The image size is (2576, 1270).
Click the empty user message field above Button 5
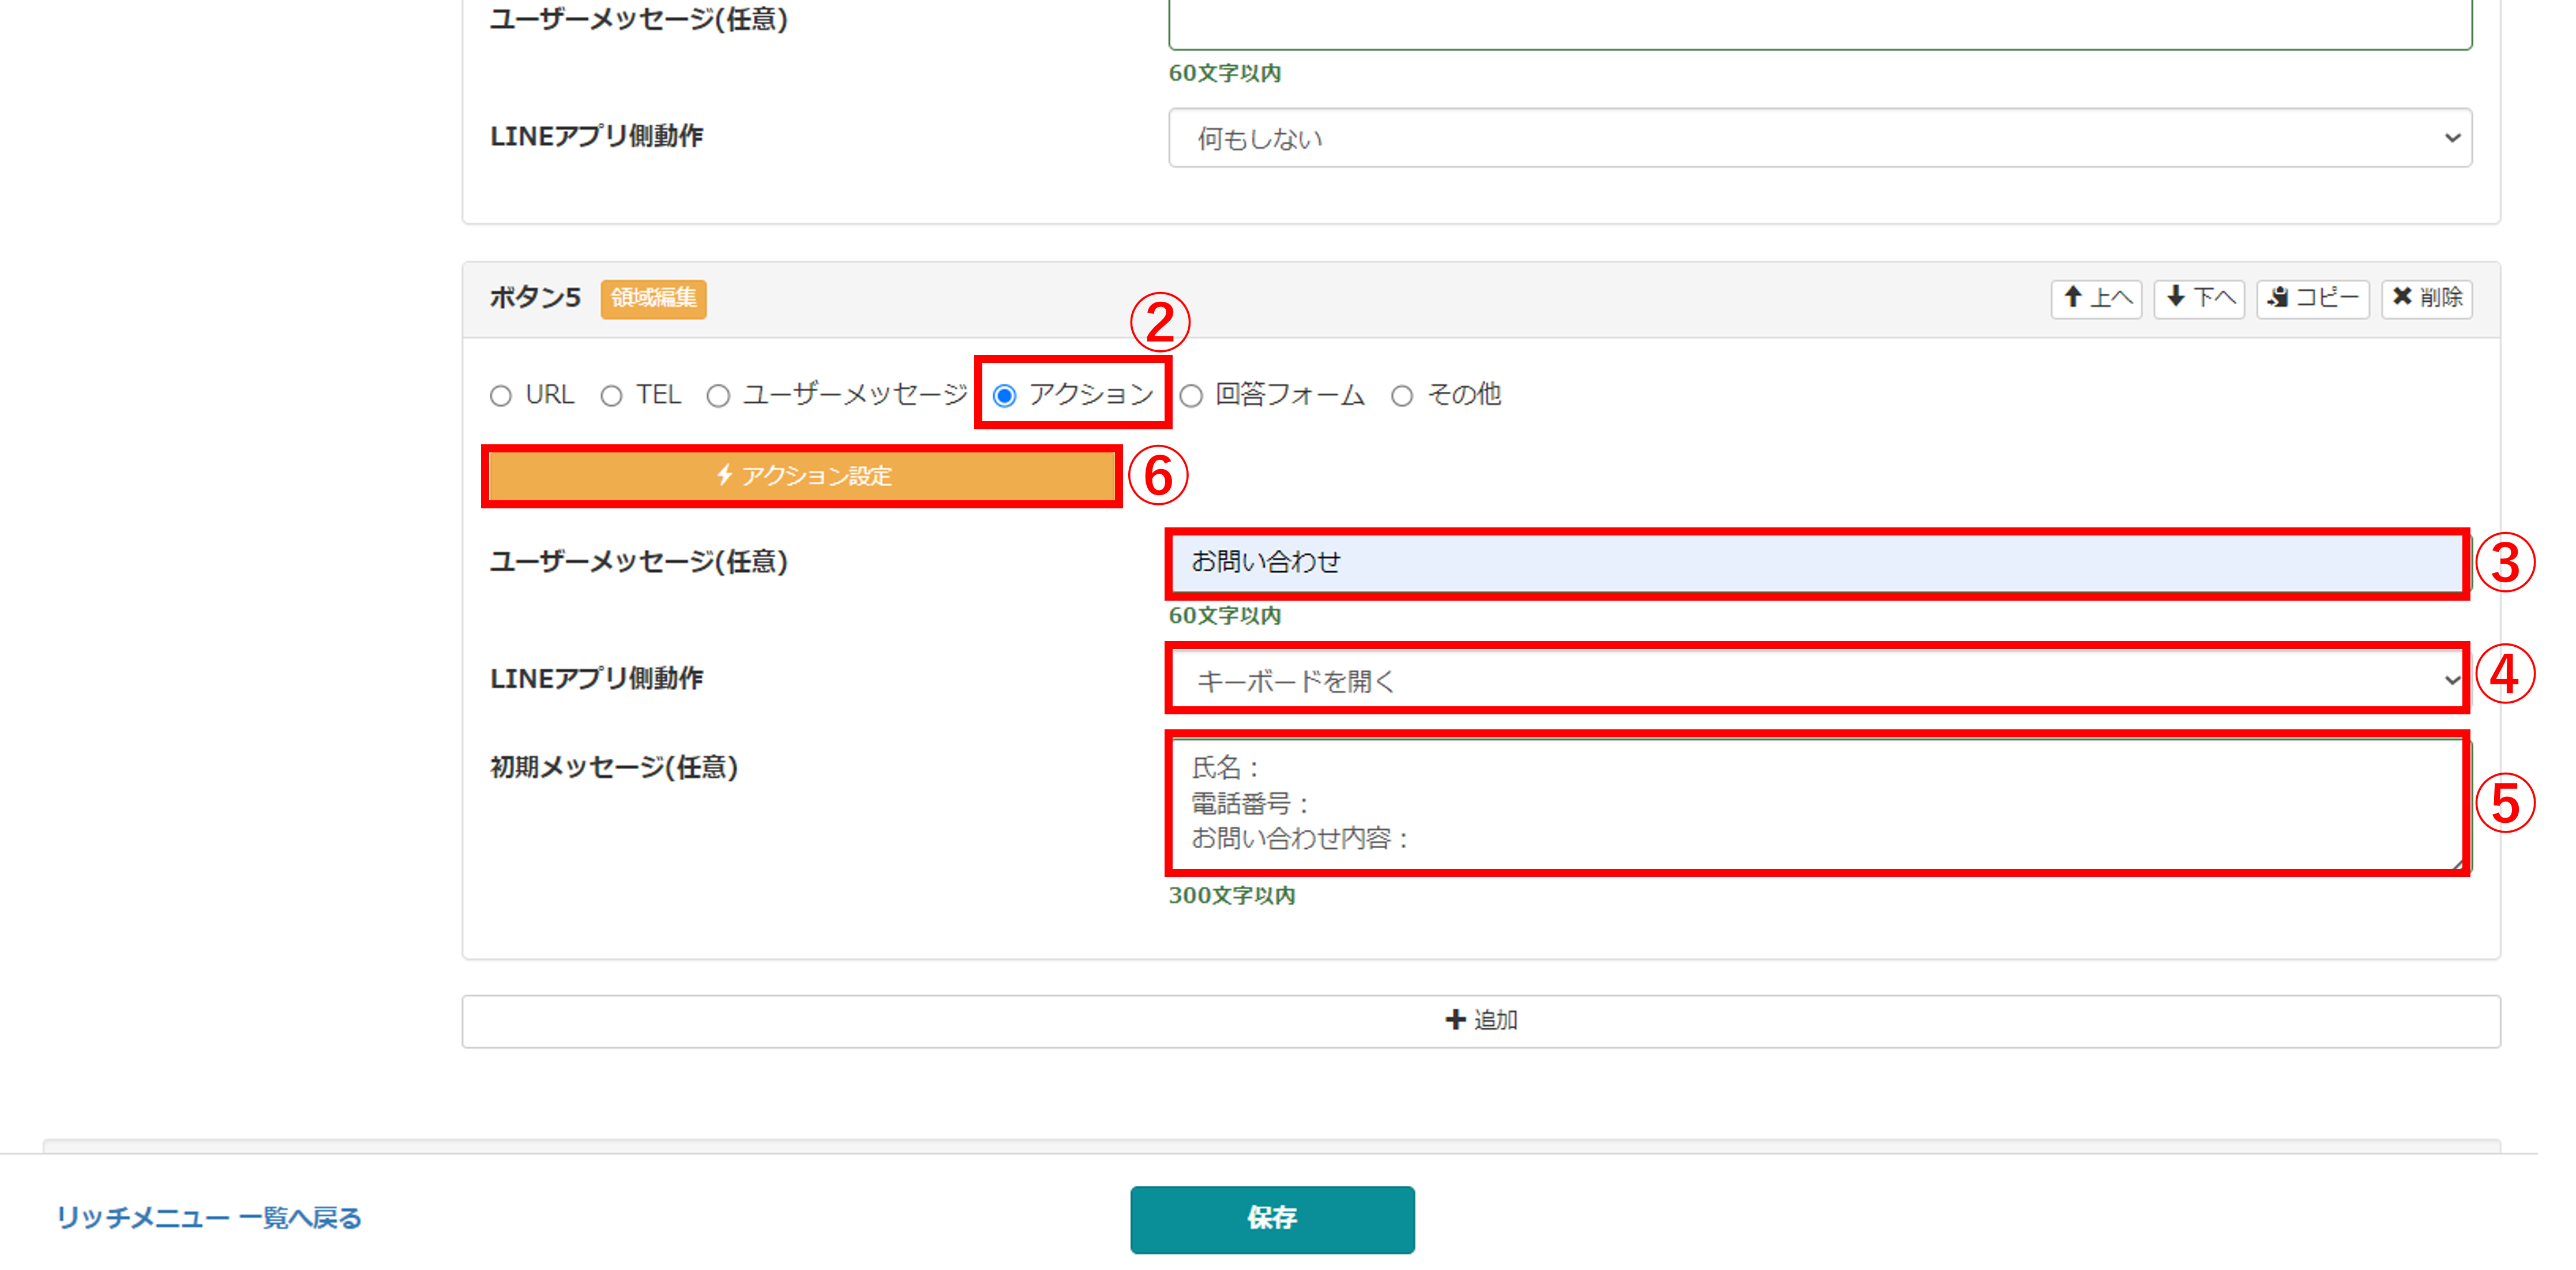pos(1820,24)
